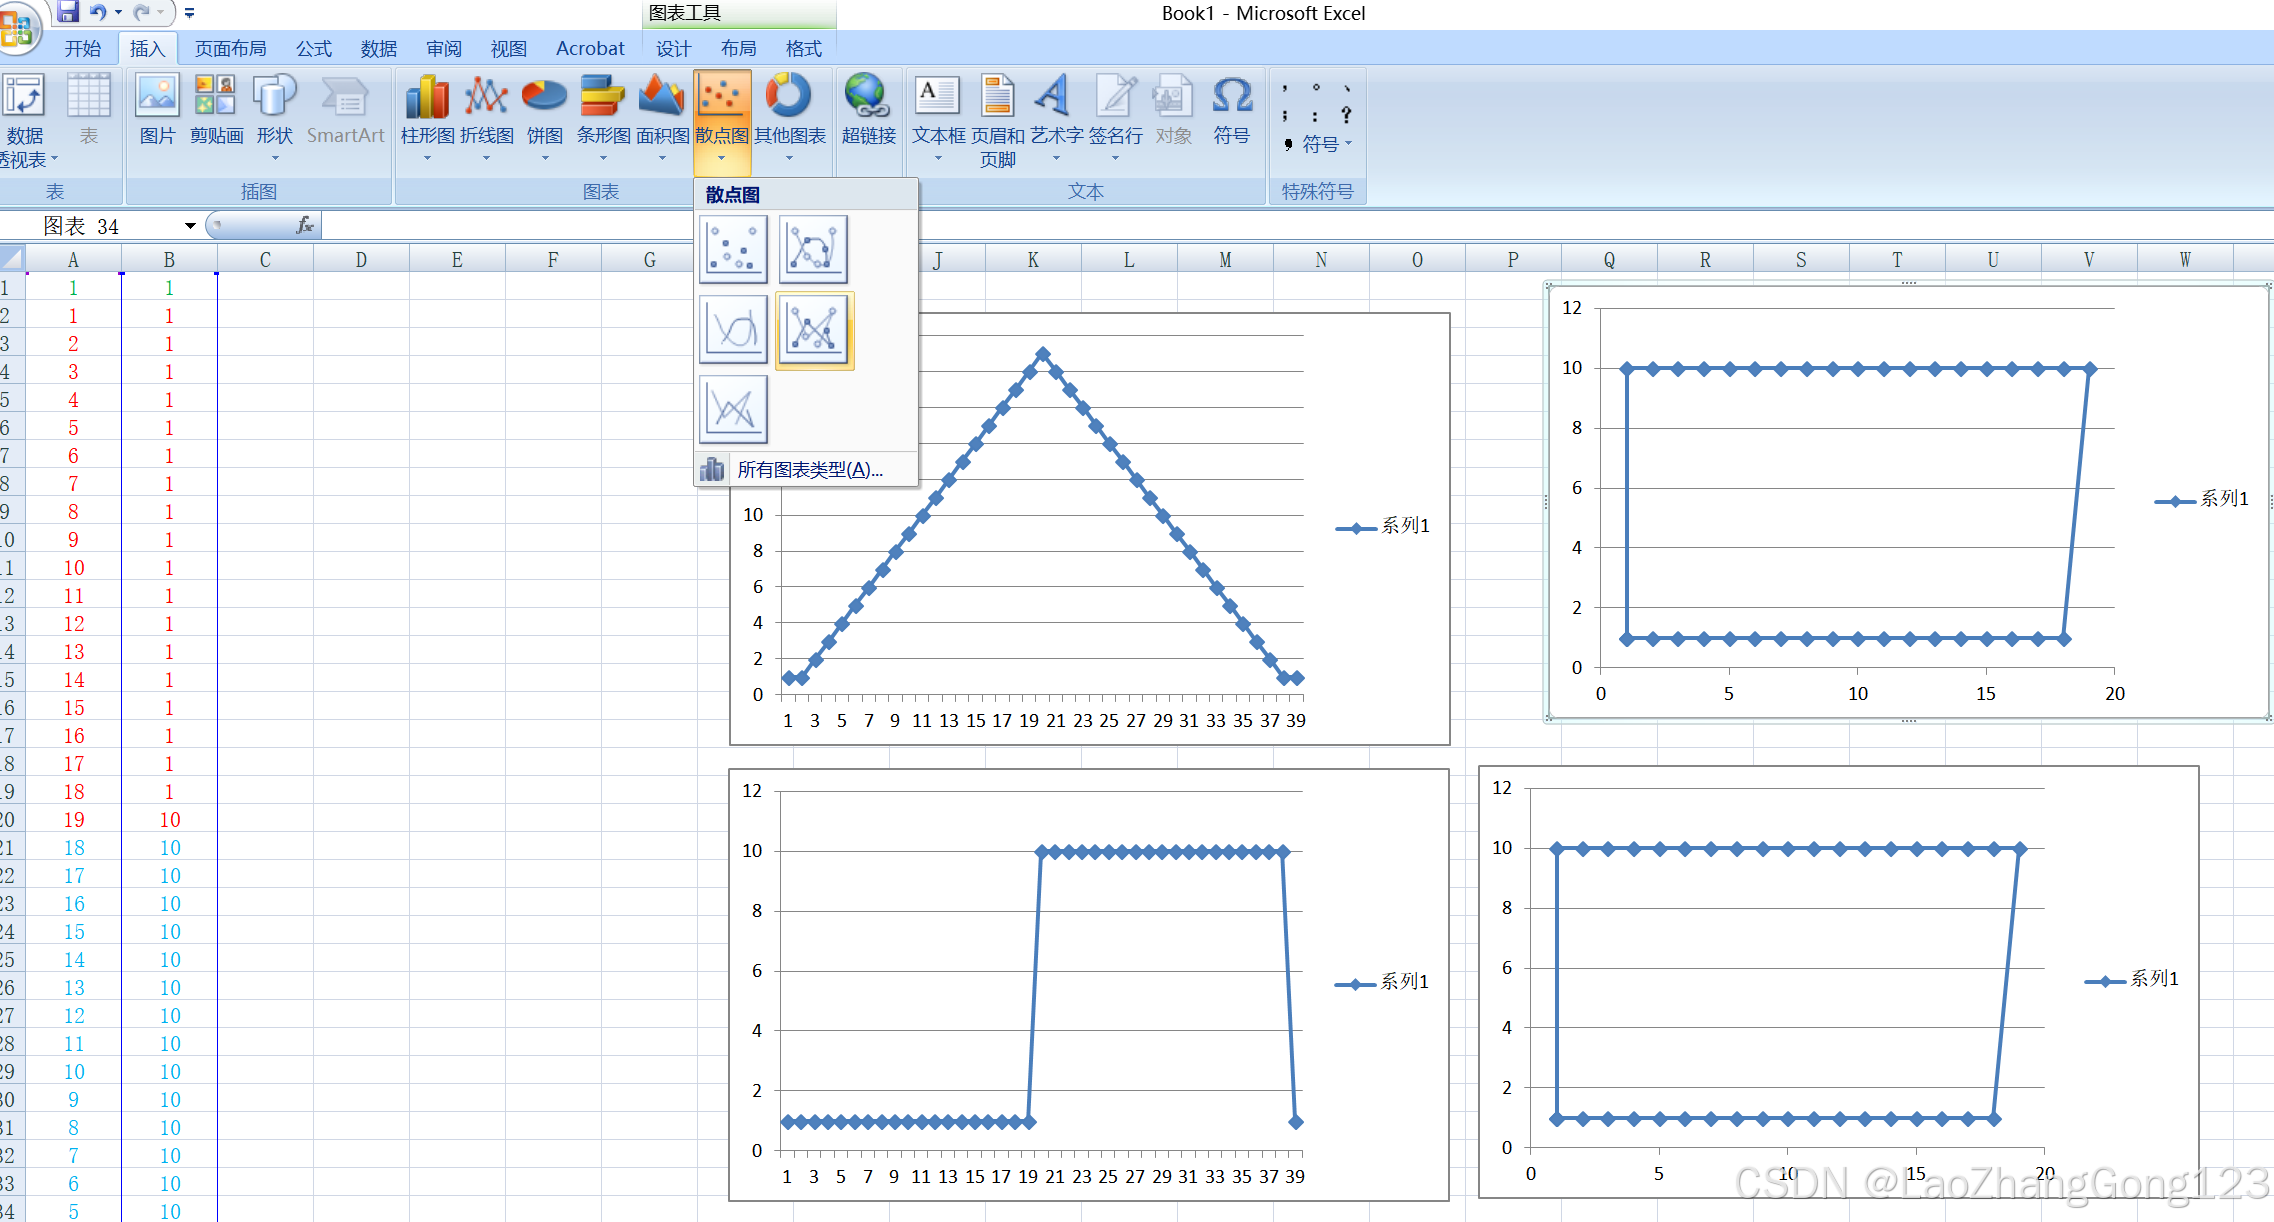Switch to the 页面布局 ribbon tab
The width and height of the screenshot is (2274, 1222).
coord(230,48)
